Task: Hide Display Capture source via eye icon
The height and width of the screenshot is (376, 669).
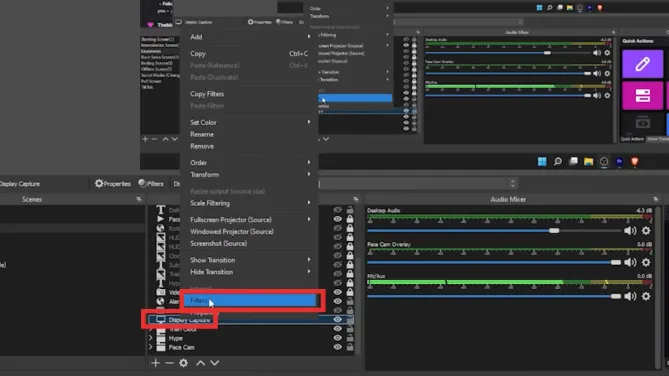Action: 337,320
